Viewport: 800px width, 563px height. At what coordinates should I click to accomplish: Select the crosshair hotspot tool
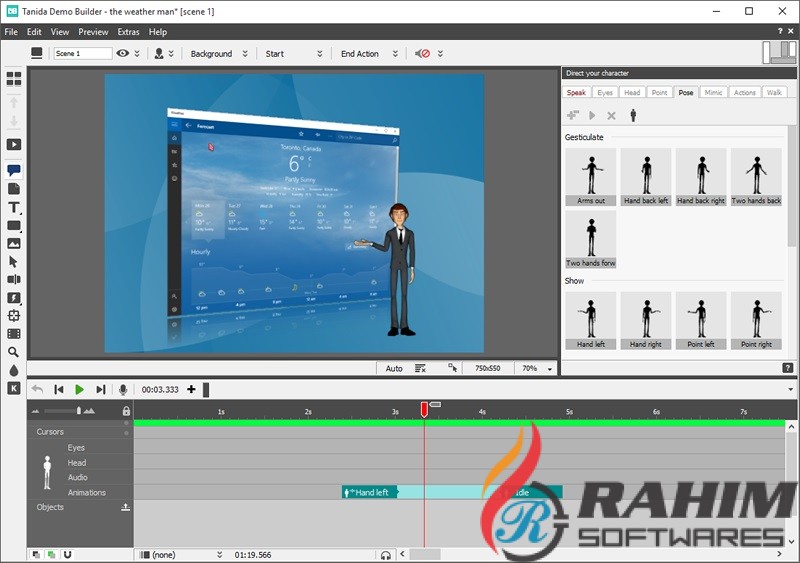pos(14,315)
